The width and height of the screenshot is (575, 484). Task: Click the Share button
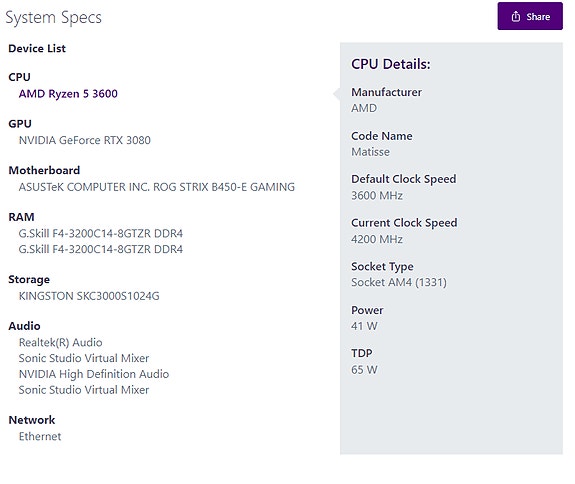pos(530,16)
